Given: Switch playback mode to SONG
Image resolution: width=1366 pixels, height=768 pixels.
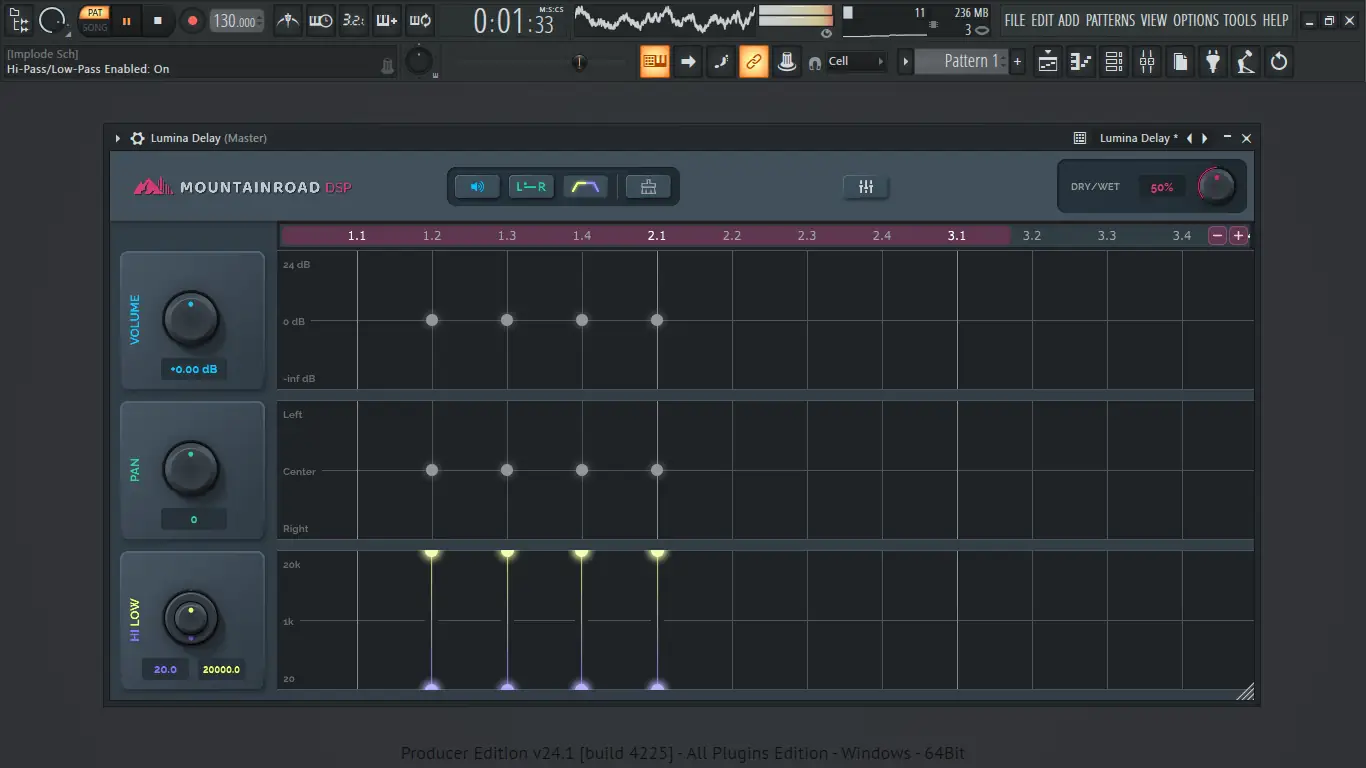Looking at the screenshot, I should click(x=94, y=27).
